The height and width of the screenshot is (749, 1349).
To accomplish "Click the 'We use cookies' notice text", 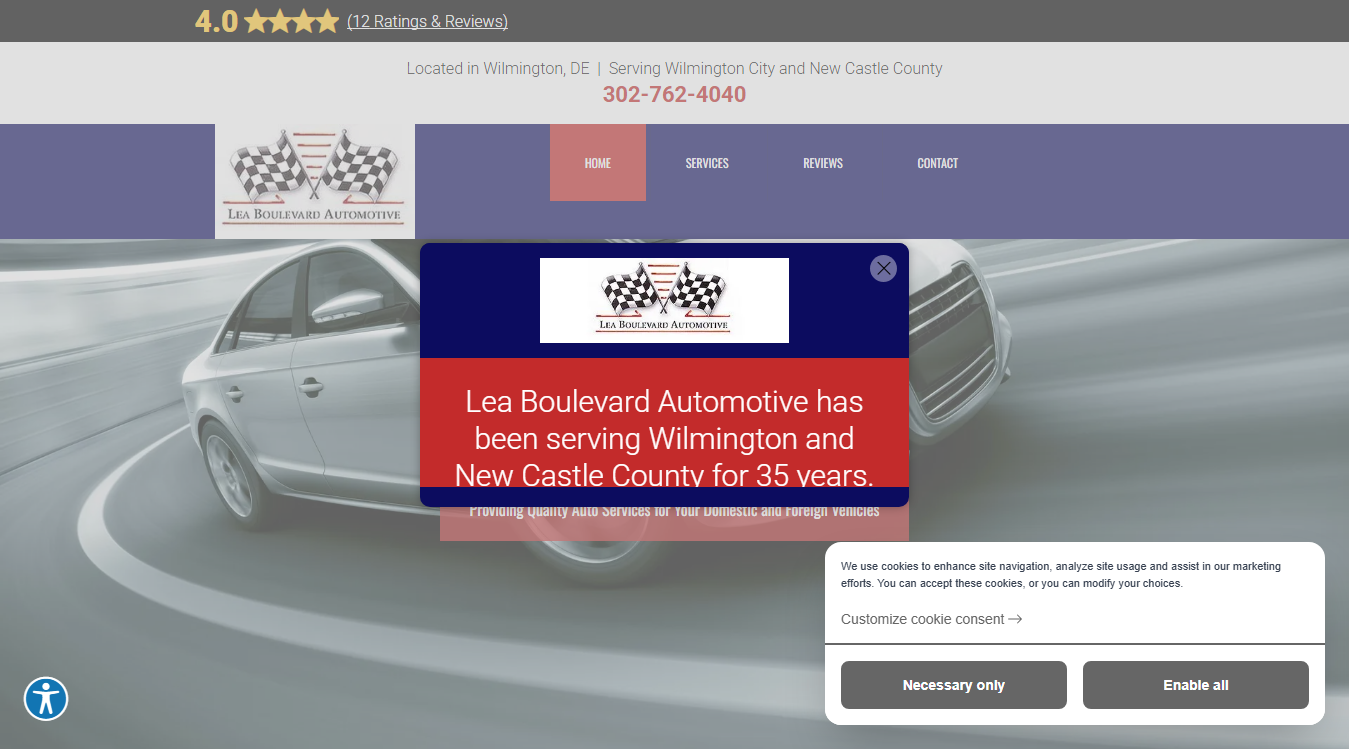I will (1061, 574).
